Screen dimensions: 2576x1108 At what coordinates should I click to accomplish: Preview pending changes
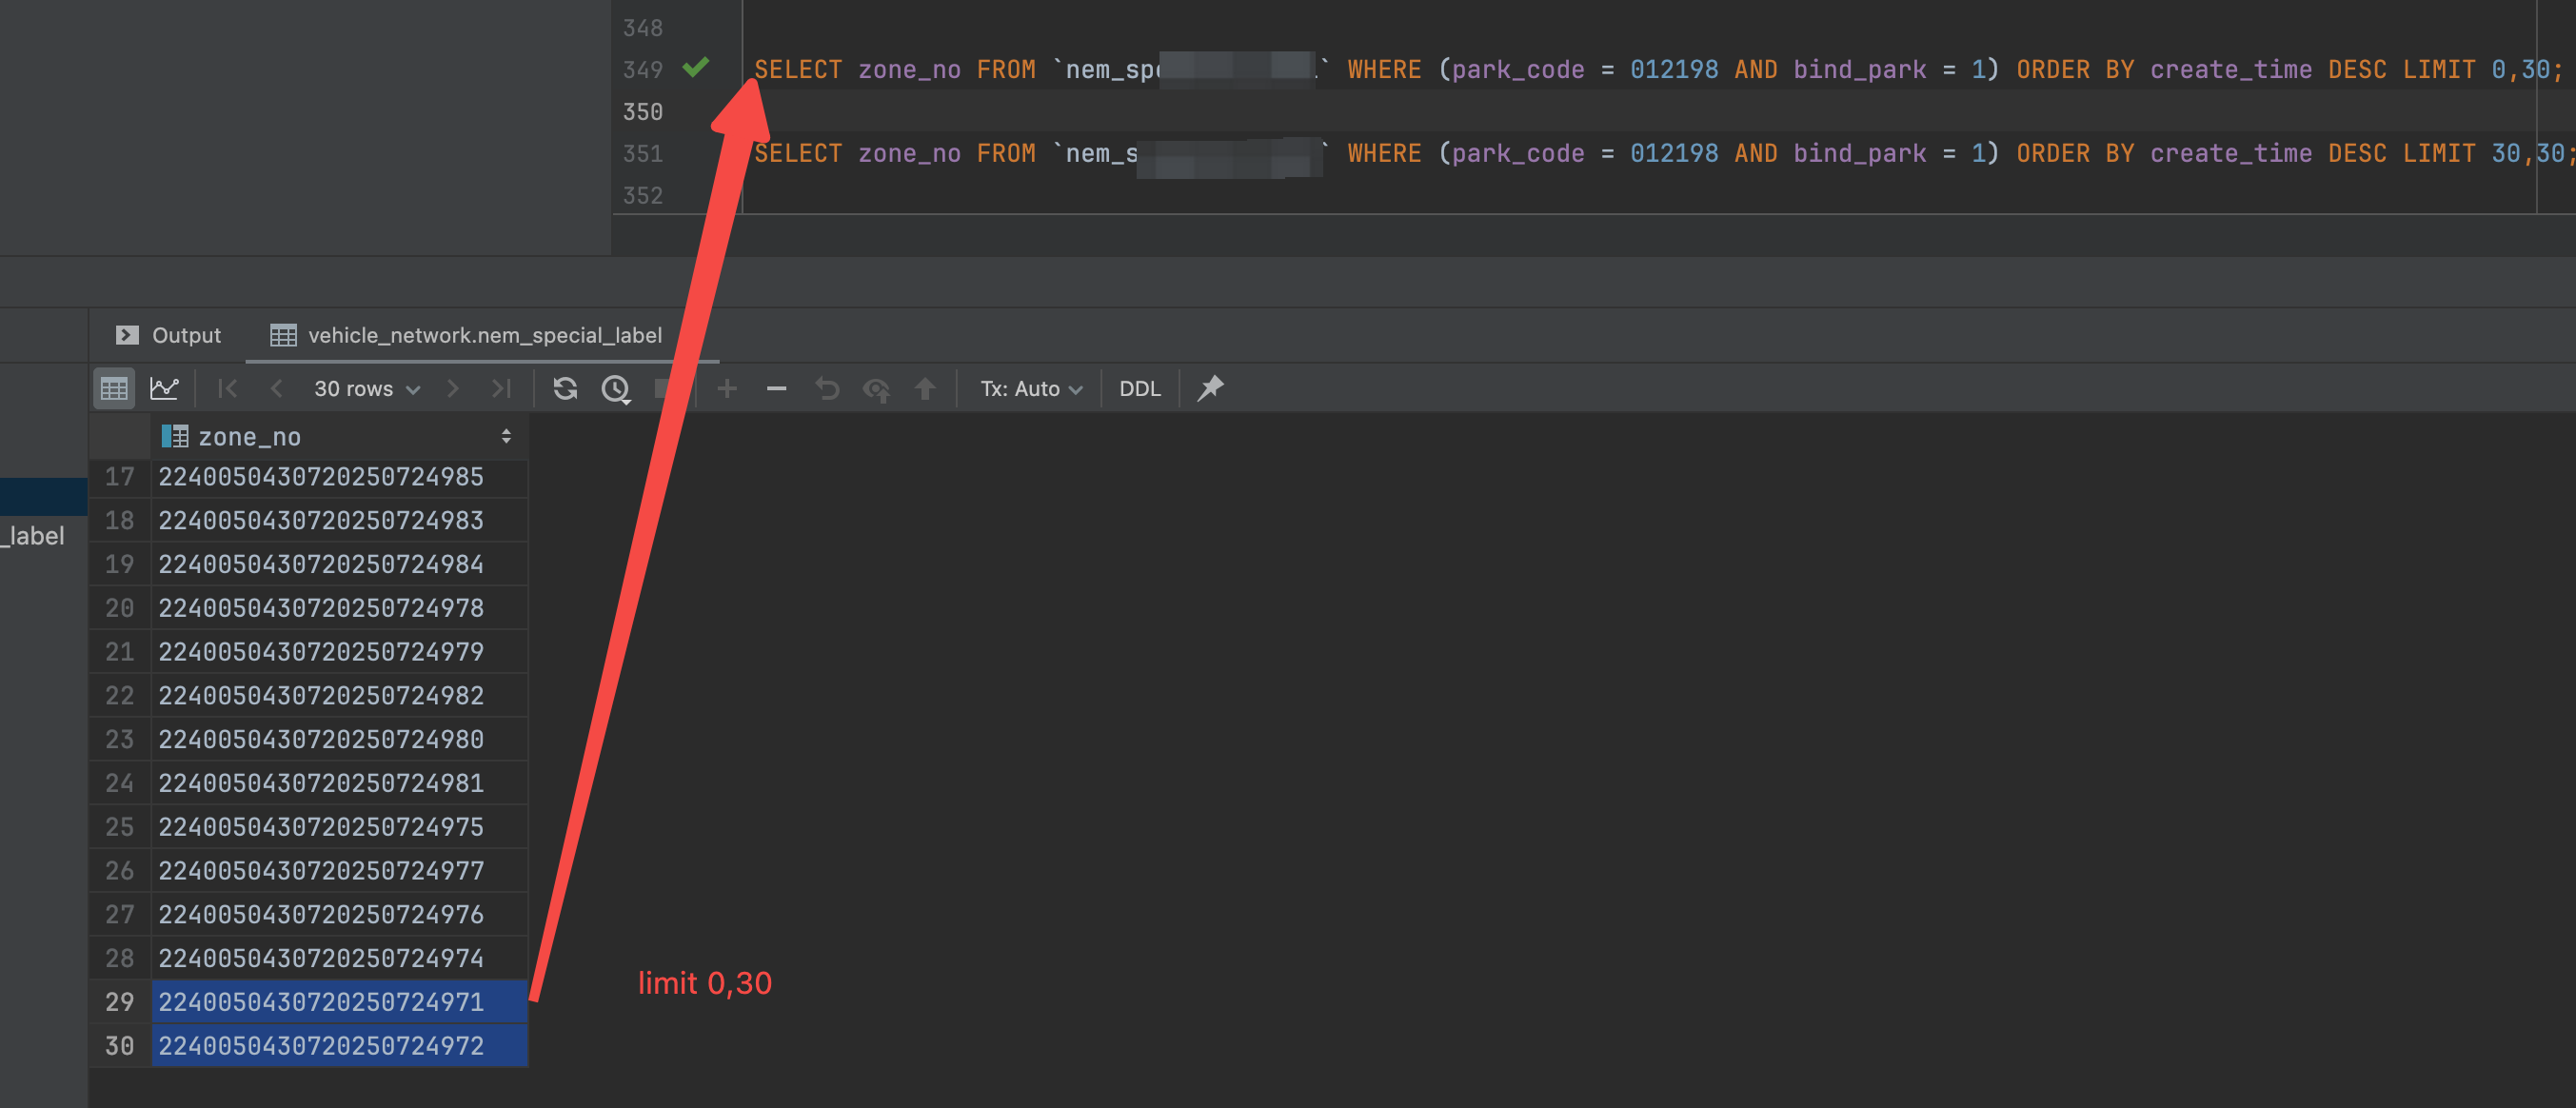(x=877, y=388)
